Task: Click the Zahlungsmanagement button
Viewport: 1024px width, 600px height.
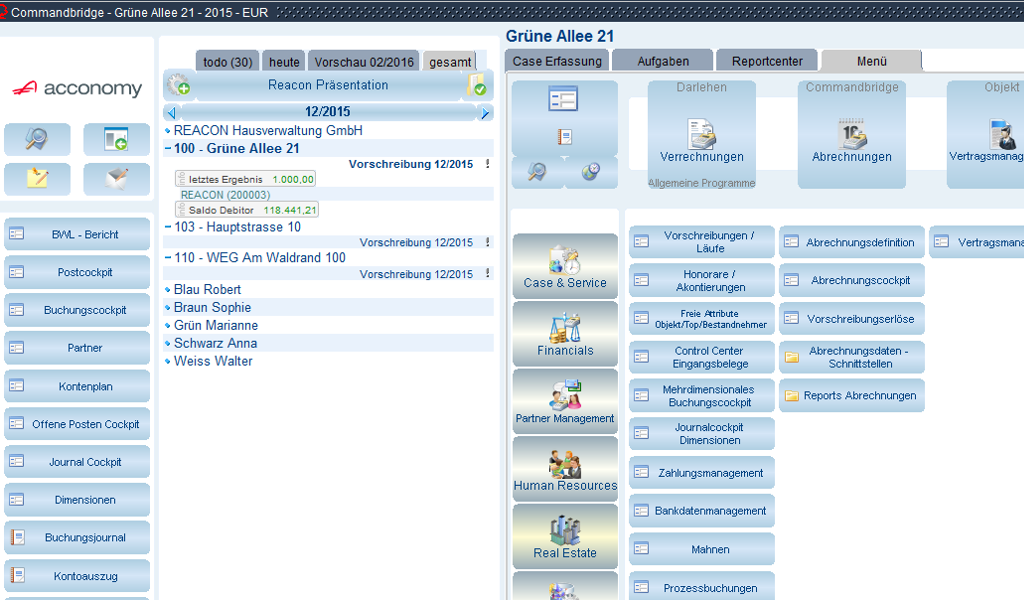Action: click(701, 473)
